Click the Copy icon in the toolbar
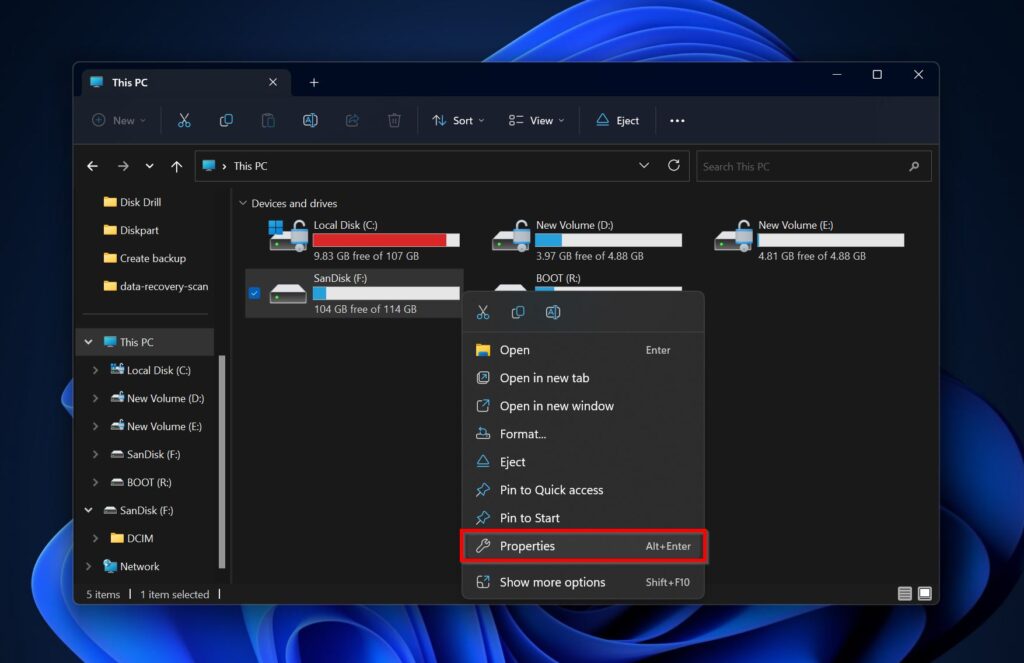Image resolution: width=1024 pixels, height=663 pixels. pos(226,120)
